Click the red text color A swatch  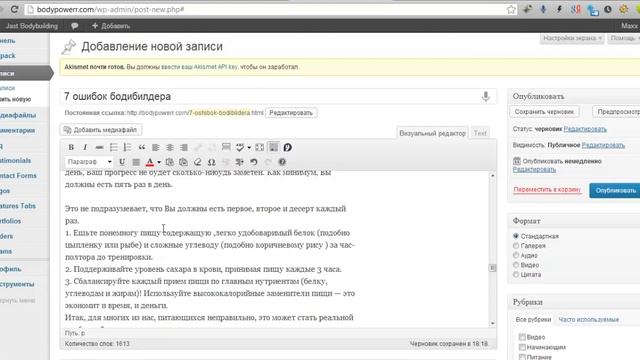[x=150, y=162]
